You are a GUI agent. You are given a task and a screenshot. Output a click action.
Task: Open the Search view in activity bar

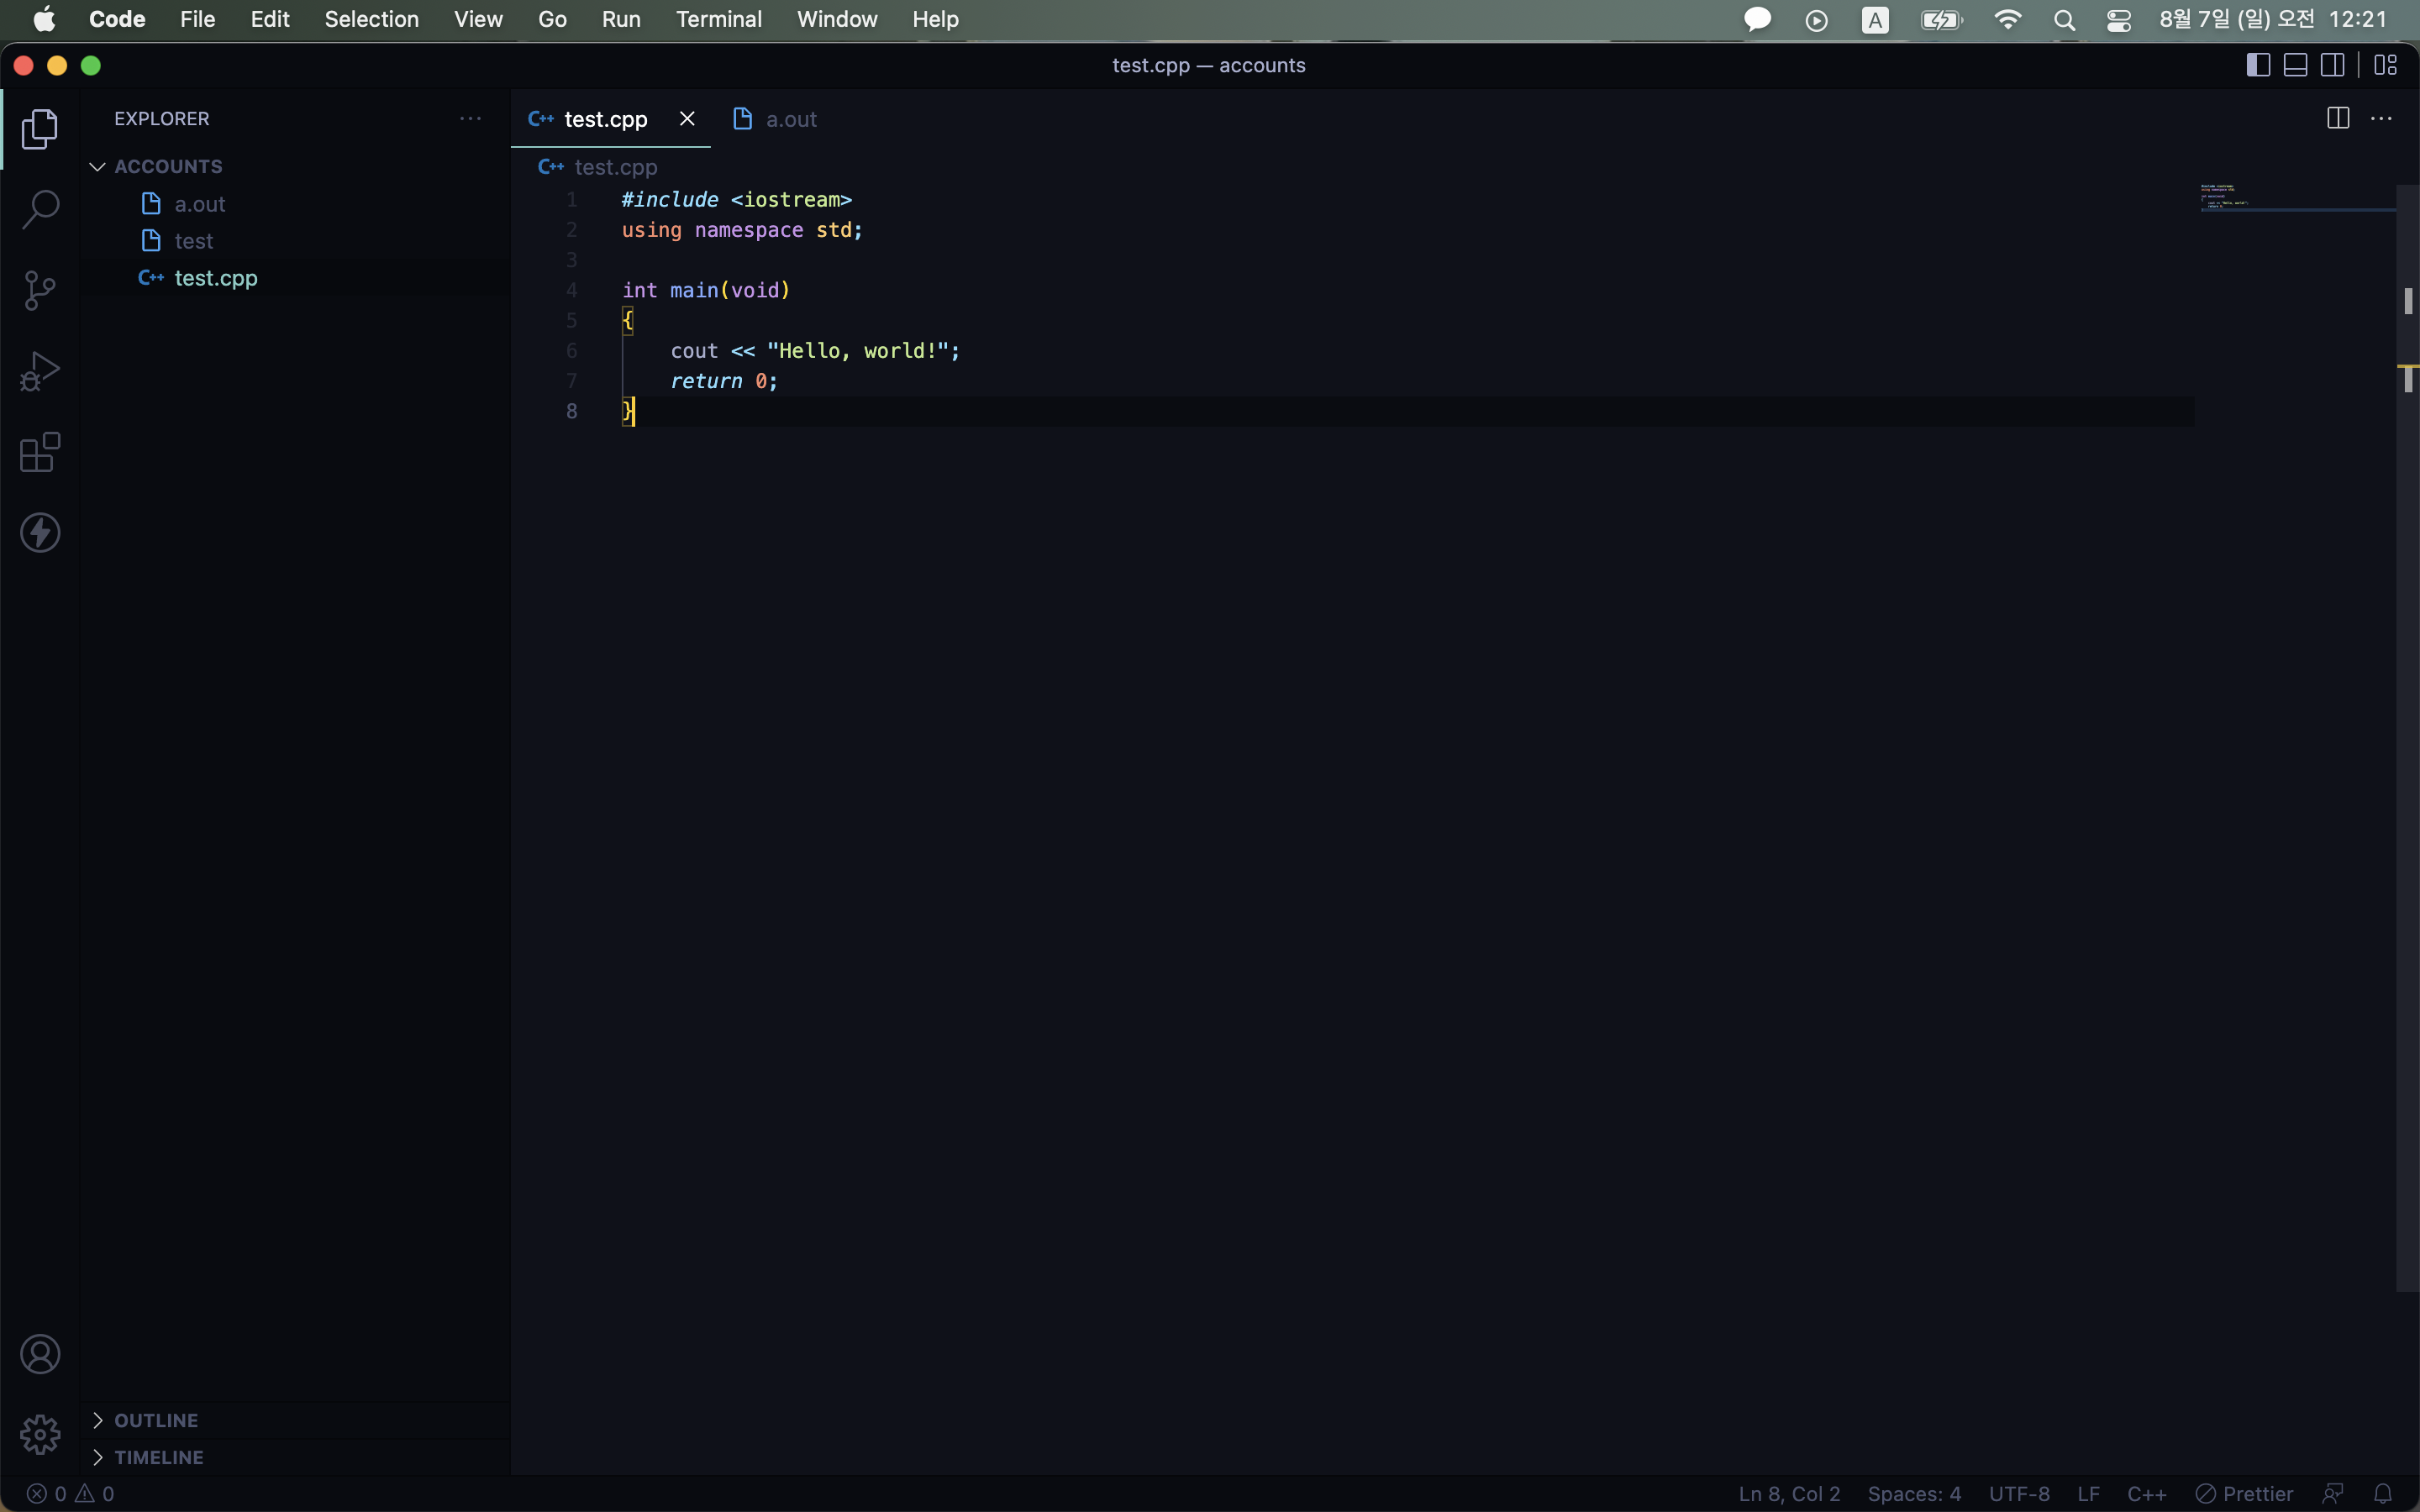(40, 210)
